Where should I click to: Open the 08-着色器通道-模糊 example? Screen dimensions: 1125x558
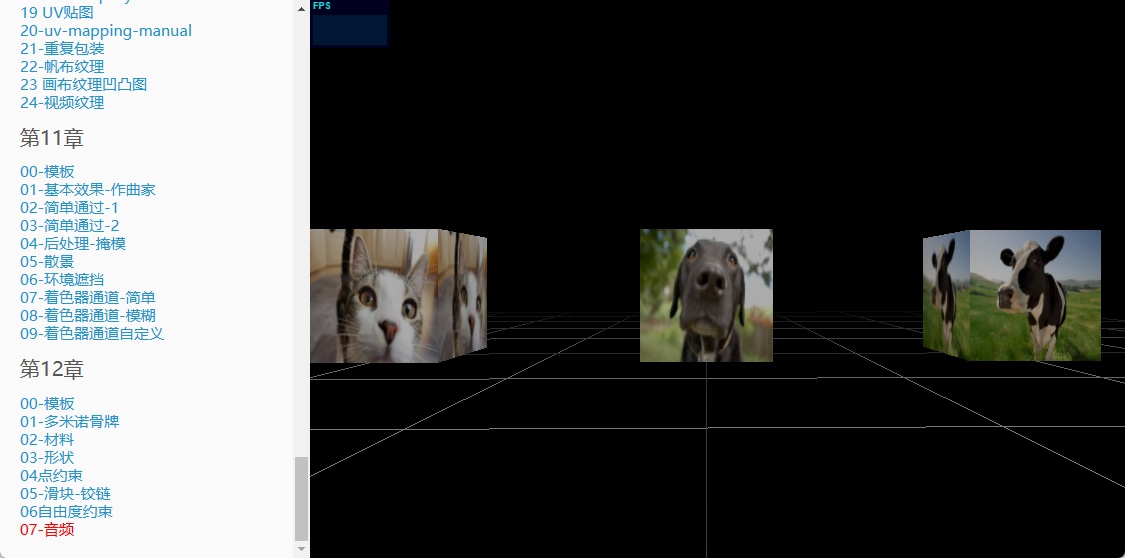pos(87,316)
